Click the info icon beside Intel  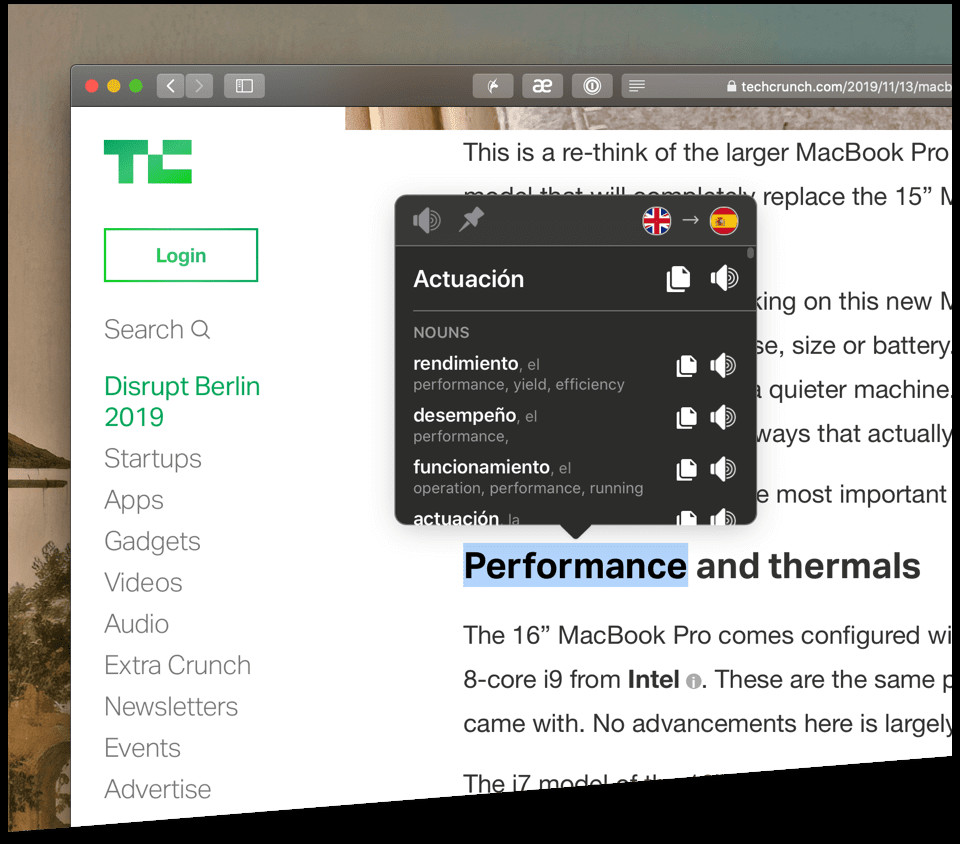click(693, 681)
